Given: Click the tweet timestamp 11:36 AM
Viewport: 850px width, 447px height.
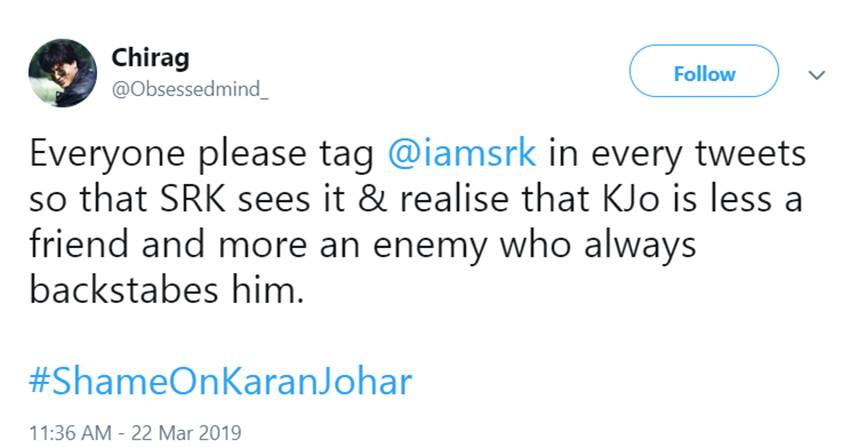Looking at the screenshot, I should click(64, 434).
